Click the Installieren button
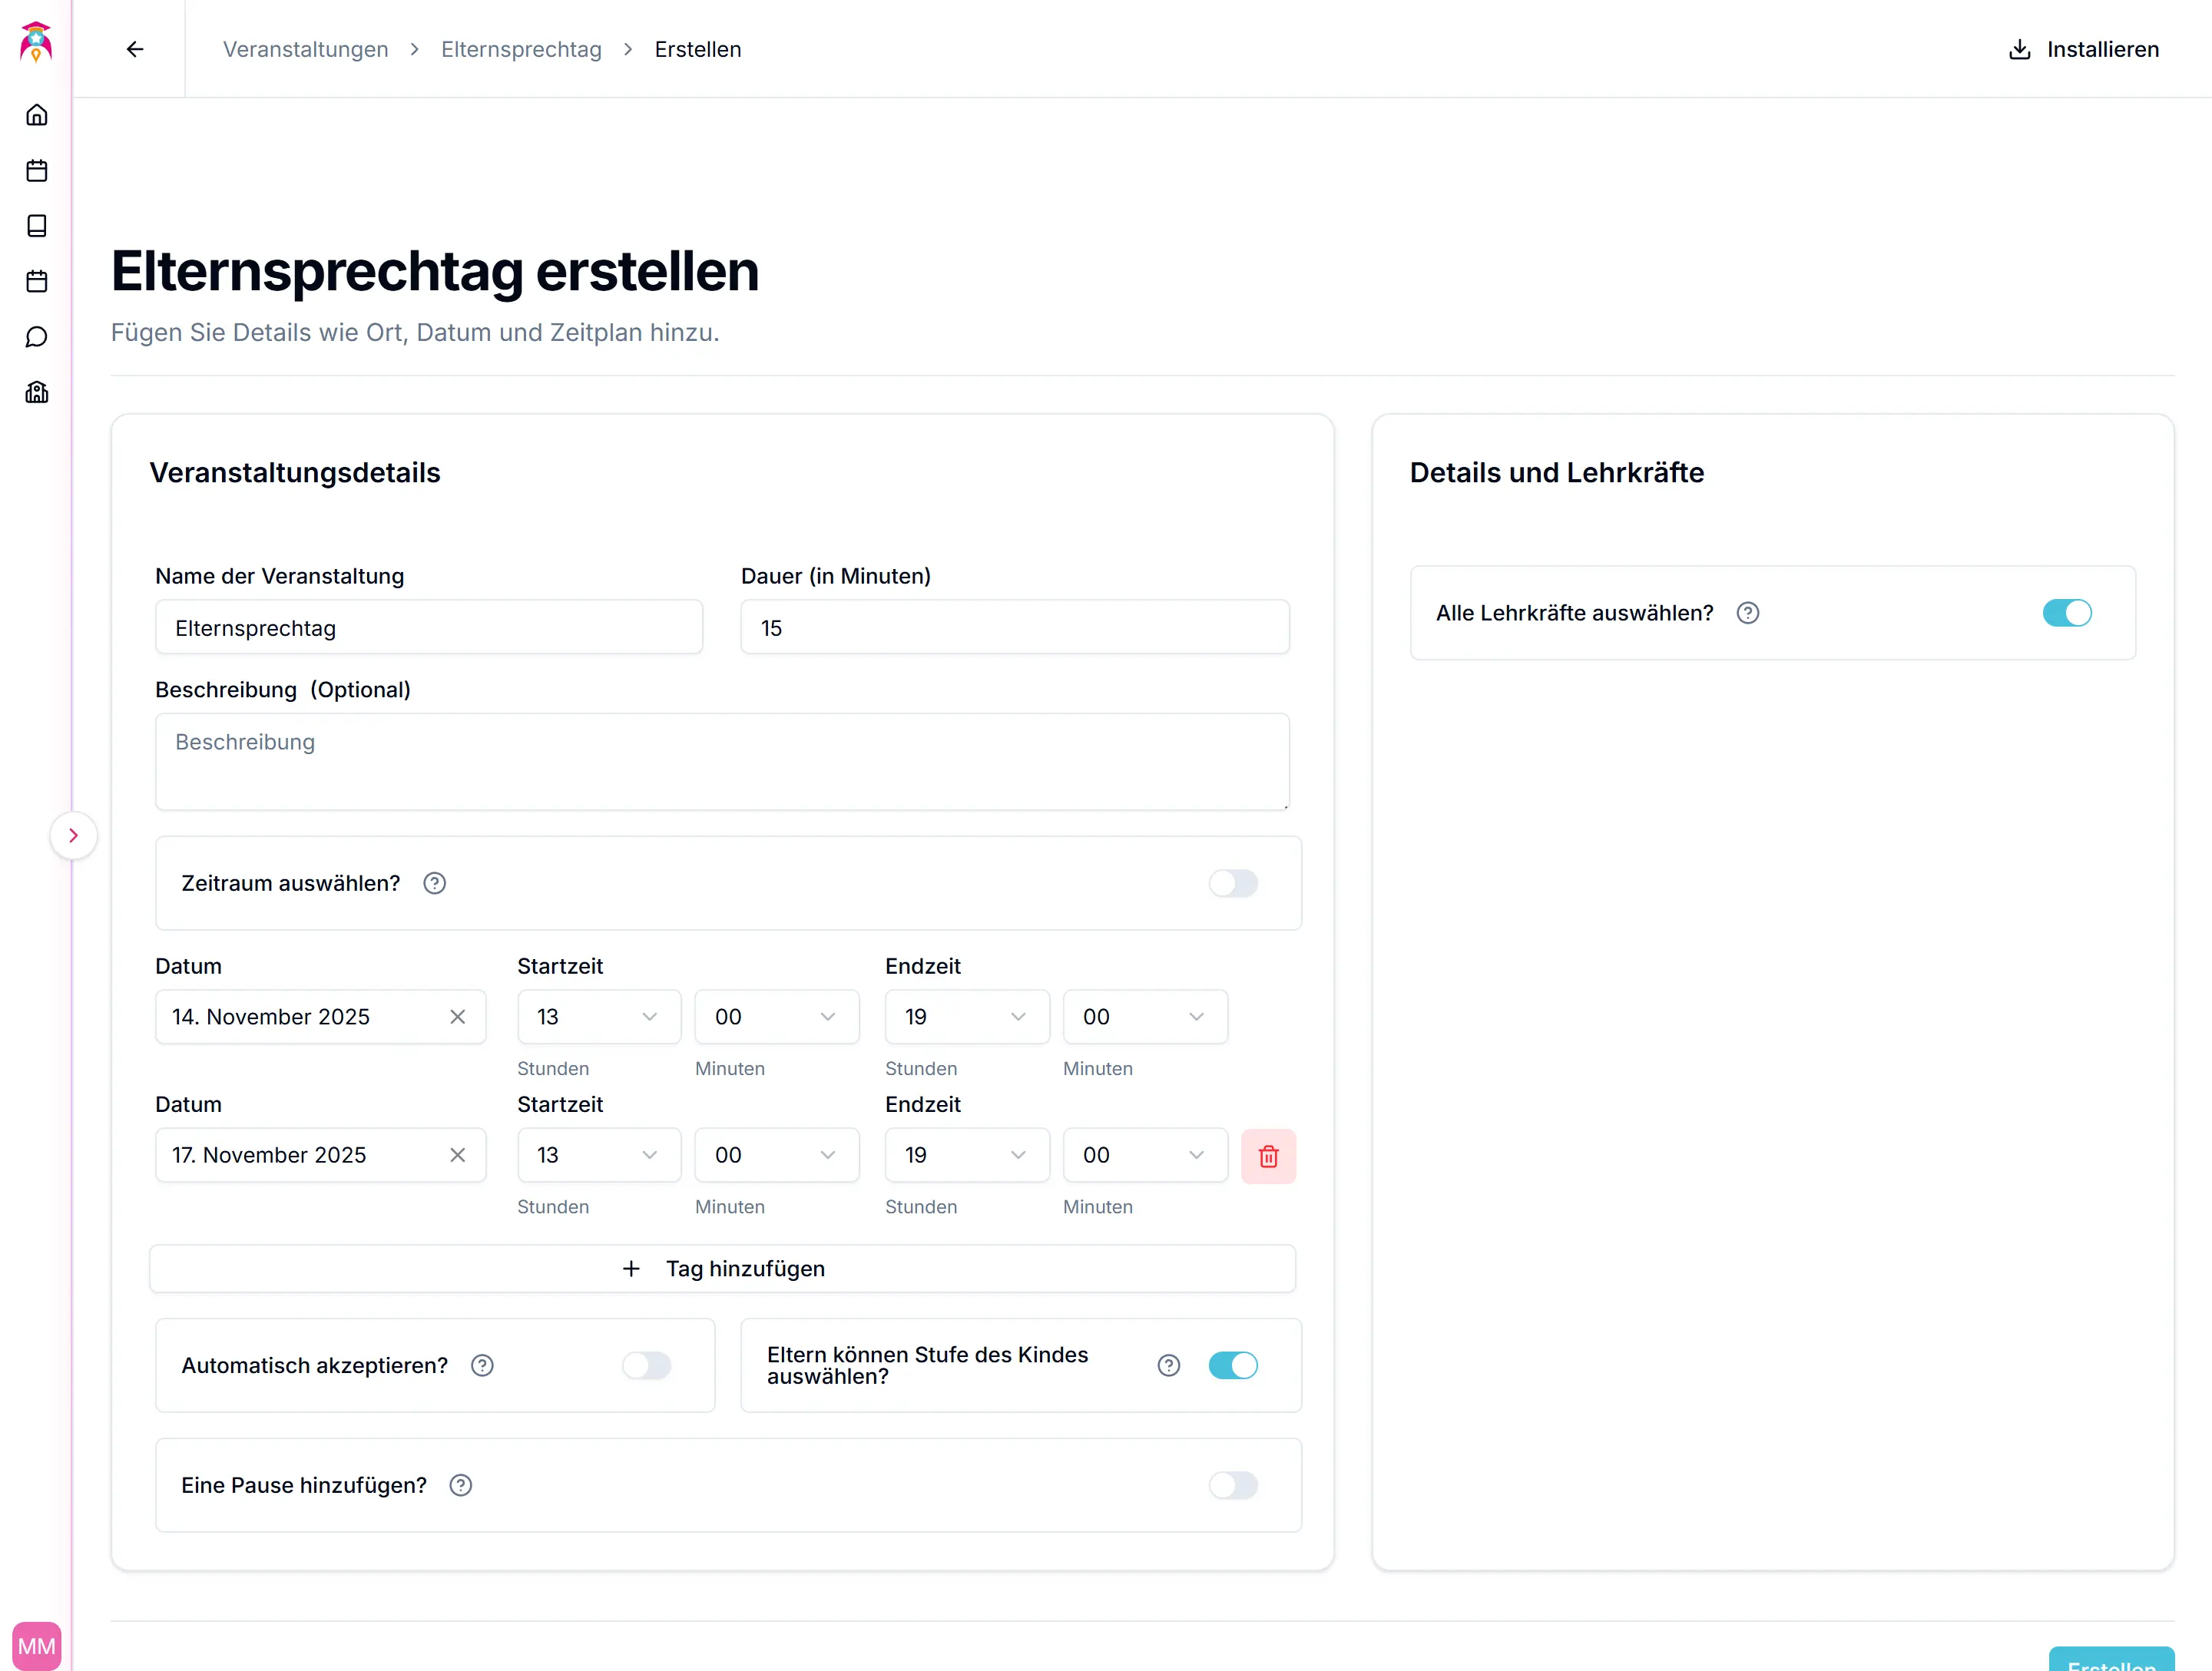Image resolution: width=2212 pixels, height=1671 pixels. click(2084, 49)
